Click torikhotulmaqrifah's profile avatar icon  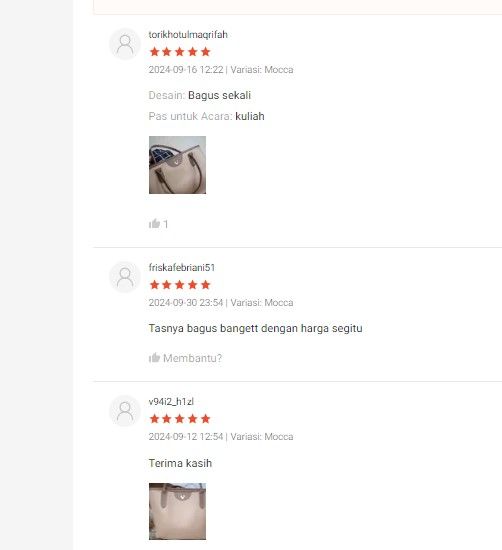[125, 44]
